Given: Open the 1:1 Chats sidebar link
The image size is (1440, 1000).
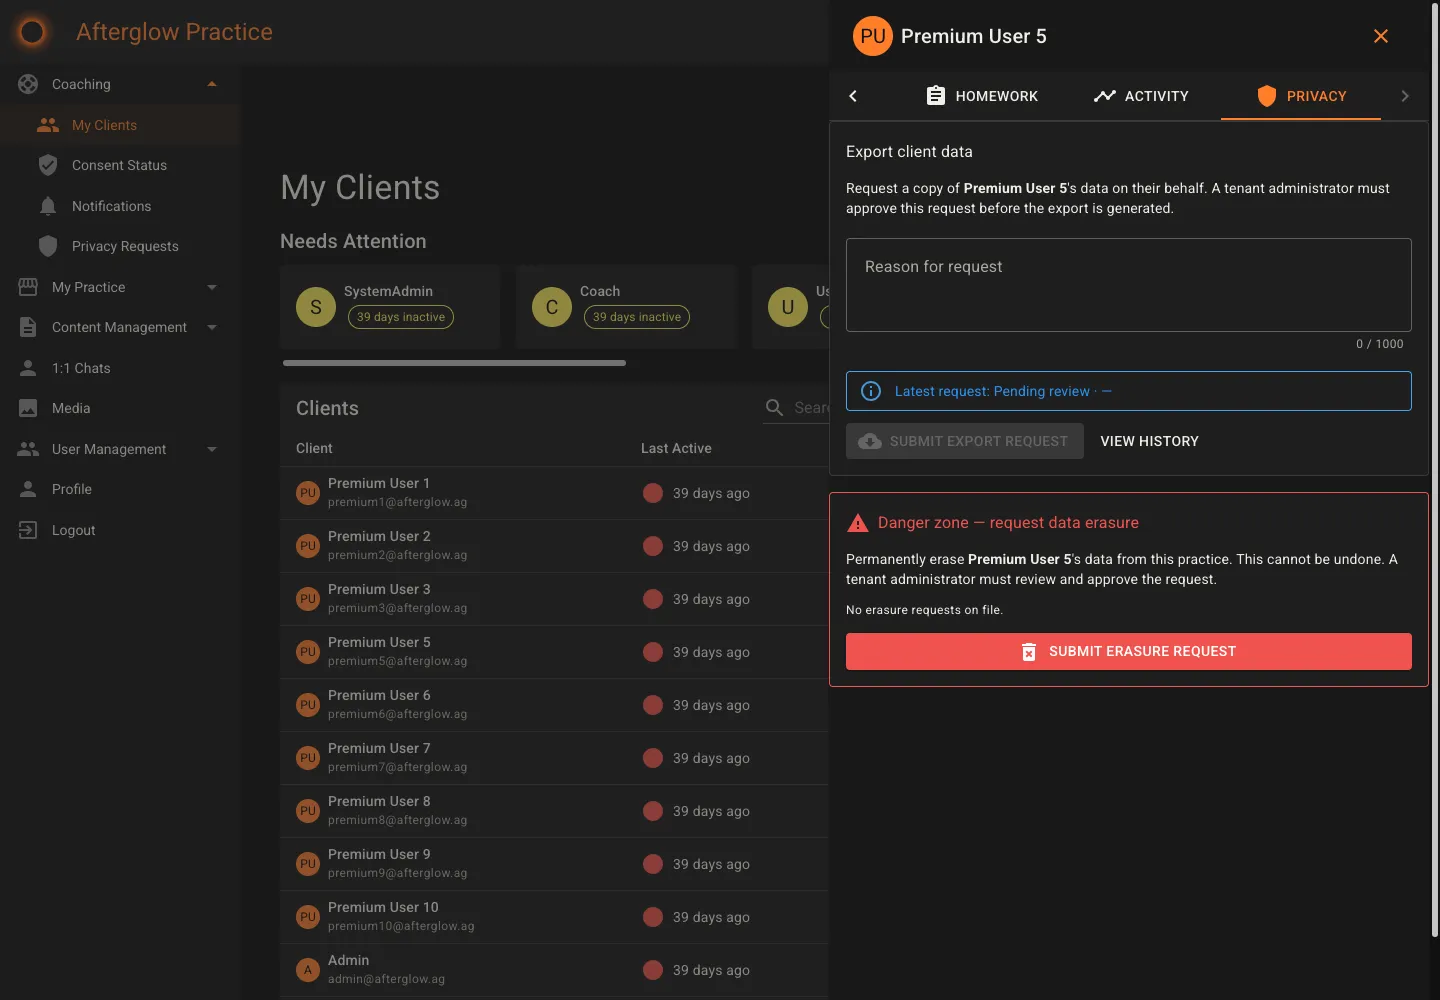Looking at the screenshot, I should point(119,368).
